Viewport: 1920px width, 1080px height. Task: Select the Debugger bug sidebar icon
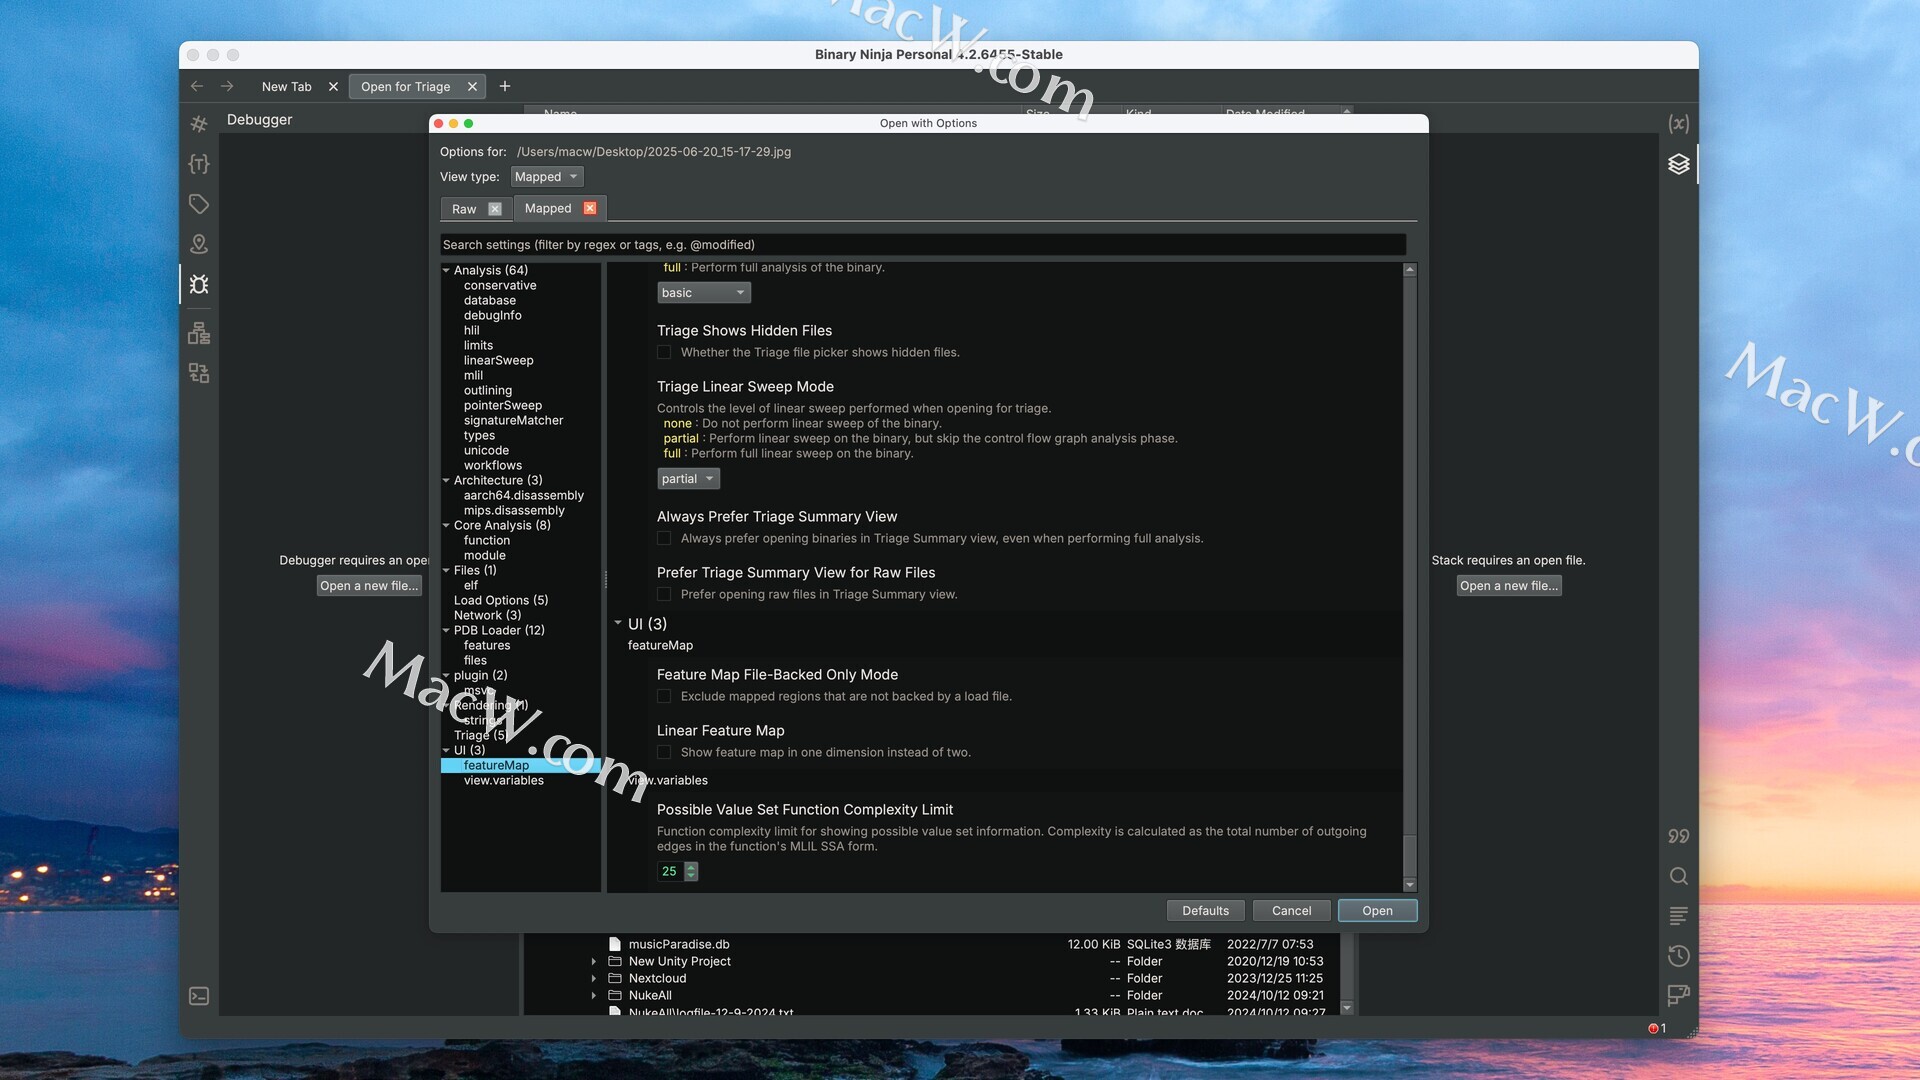199,284
